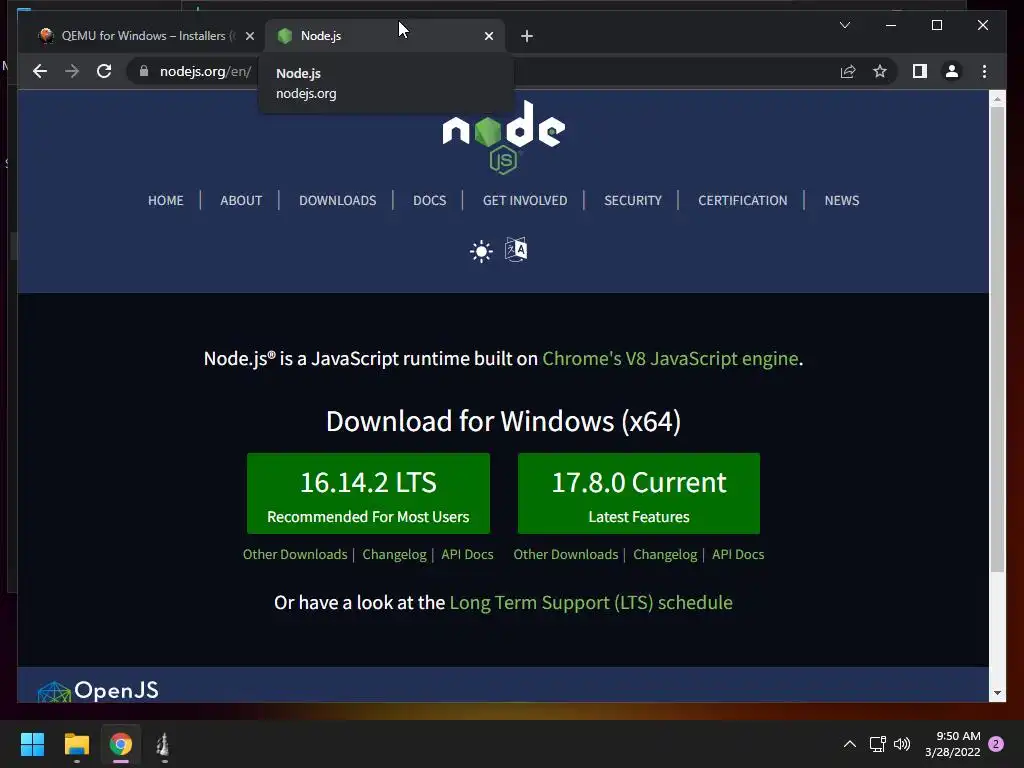Open the clock showing 9:50 AM

coord(953,744)
